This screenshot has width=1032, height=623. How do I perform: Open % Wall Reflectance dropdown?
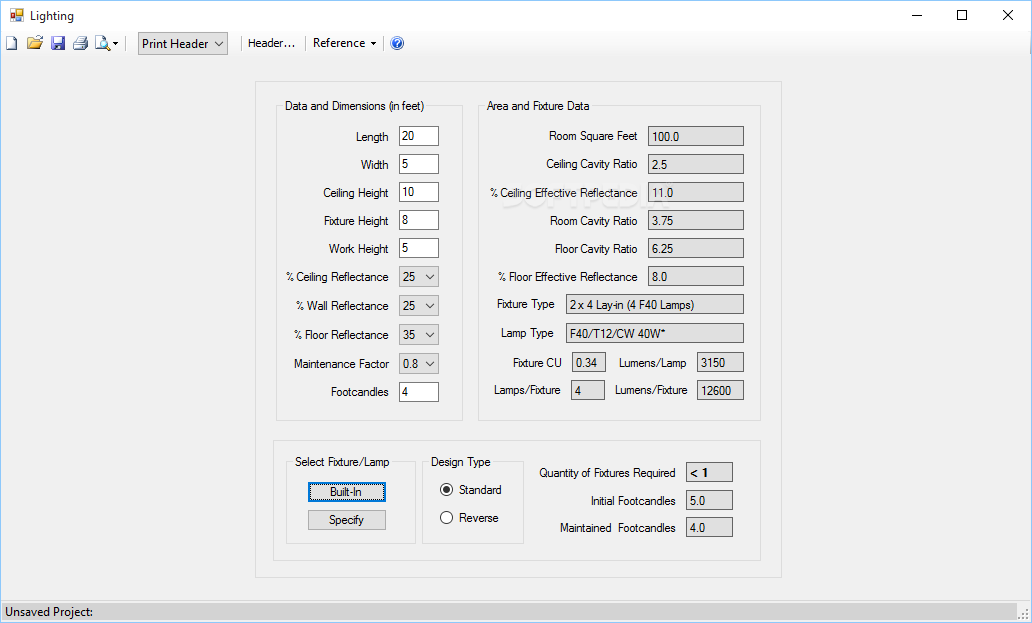click(x=419, y=306)
